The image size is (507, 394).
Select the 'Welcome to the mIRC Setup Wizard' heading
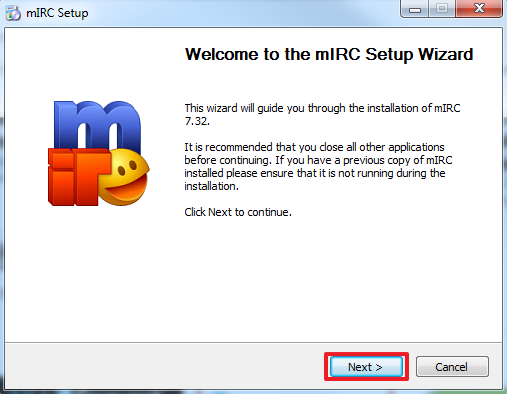[x=329, y=54]
